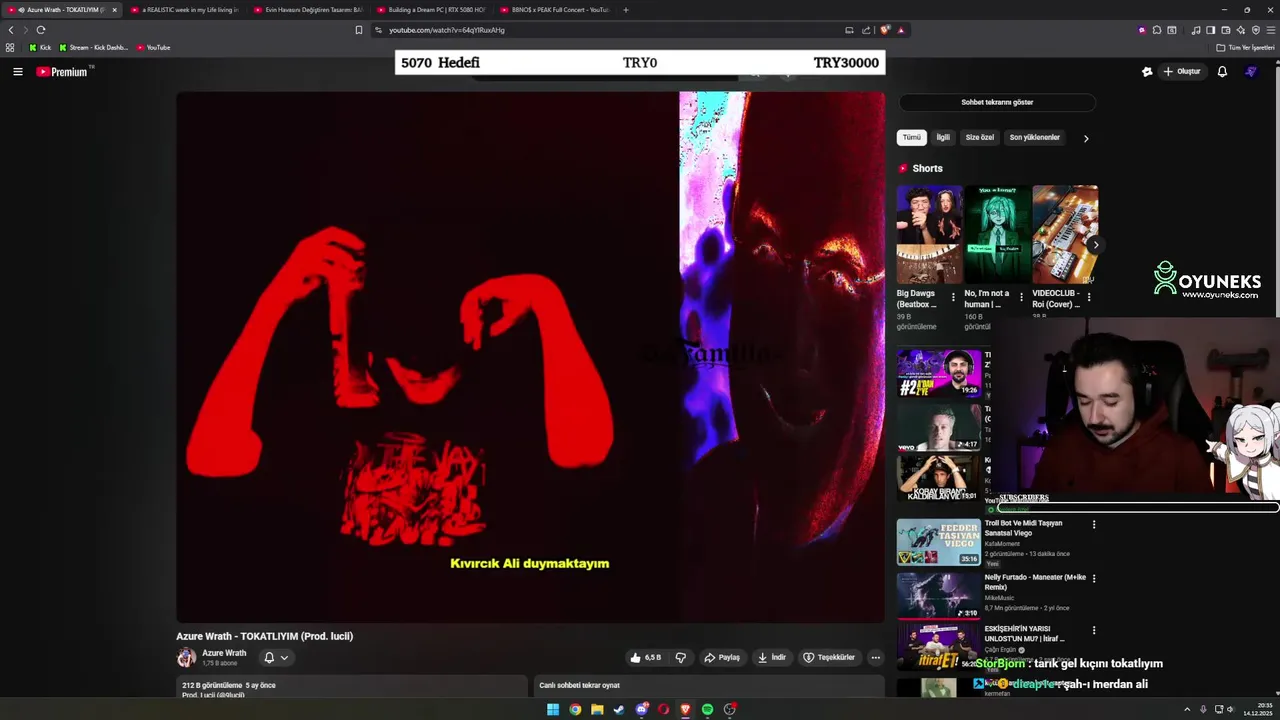The height and width of the screenshot is (720, 1280).
Task: Click the Brave Rewards triangle icon
Action: point(901,30)
